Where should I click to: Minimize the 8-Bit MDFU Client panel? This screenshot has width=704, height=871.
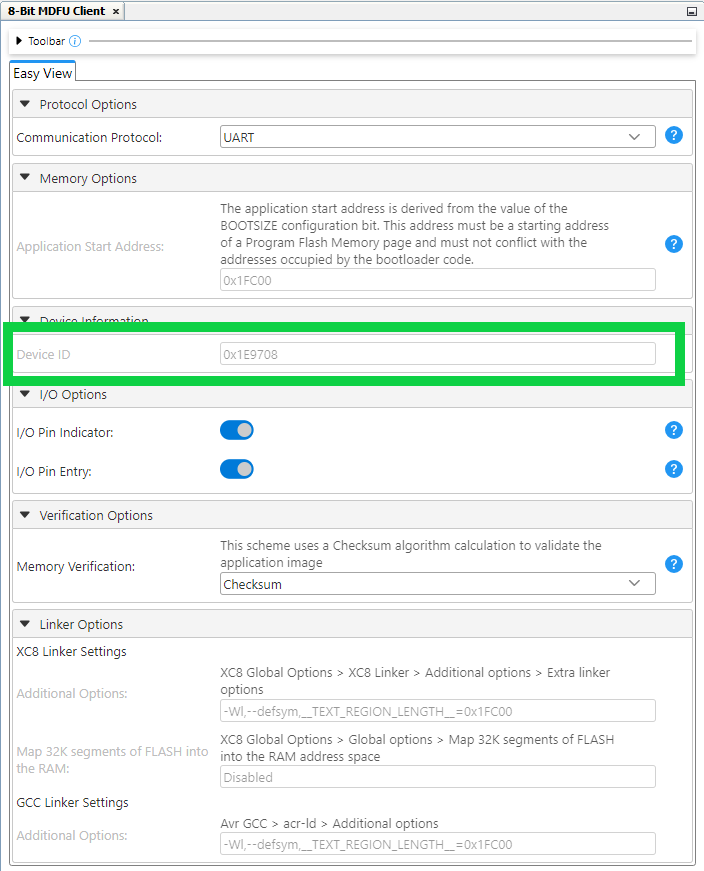[x=691, y=11]
